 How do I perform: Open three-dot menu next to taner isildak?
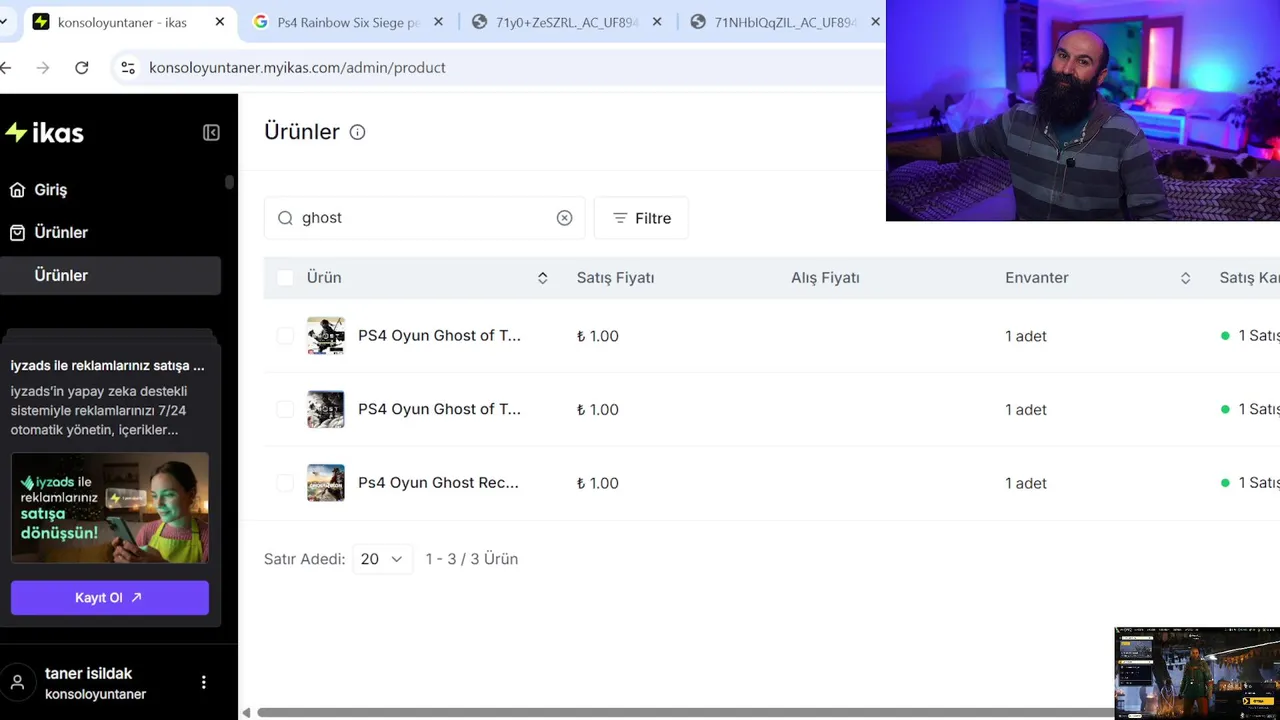(x=204, y=682)
